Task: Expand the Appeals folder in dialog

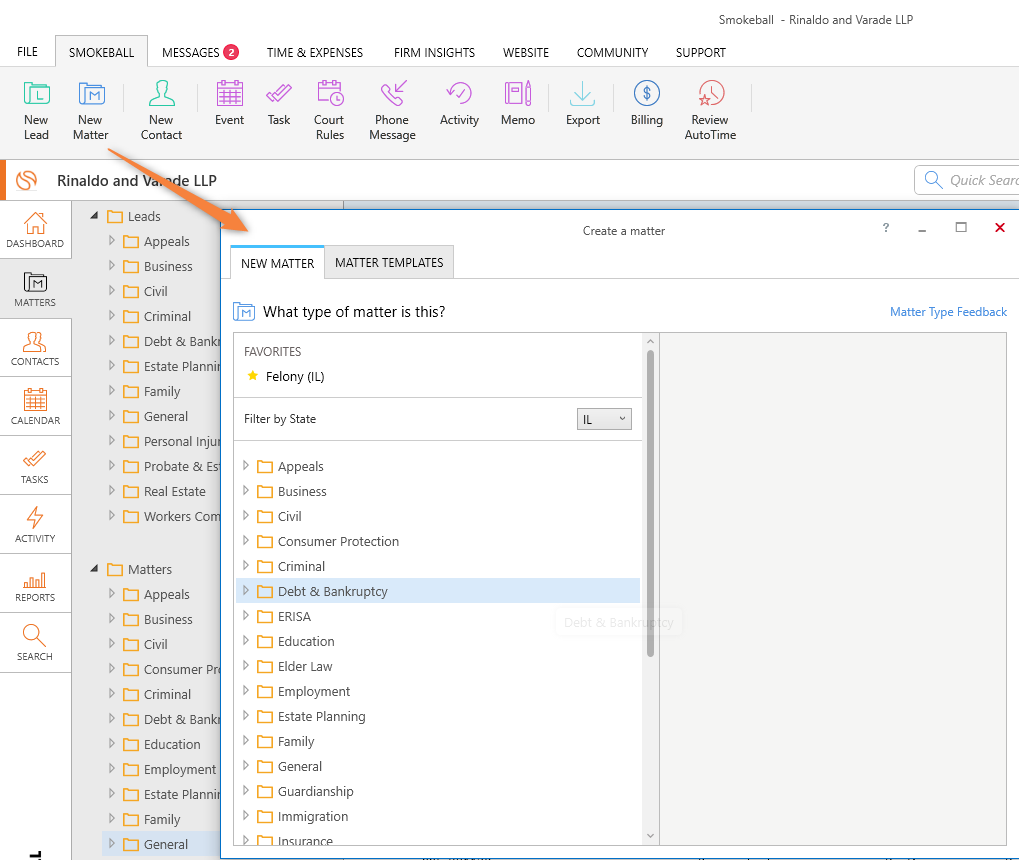Action: pos(246,465)
